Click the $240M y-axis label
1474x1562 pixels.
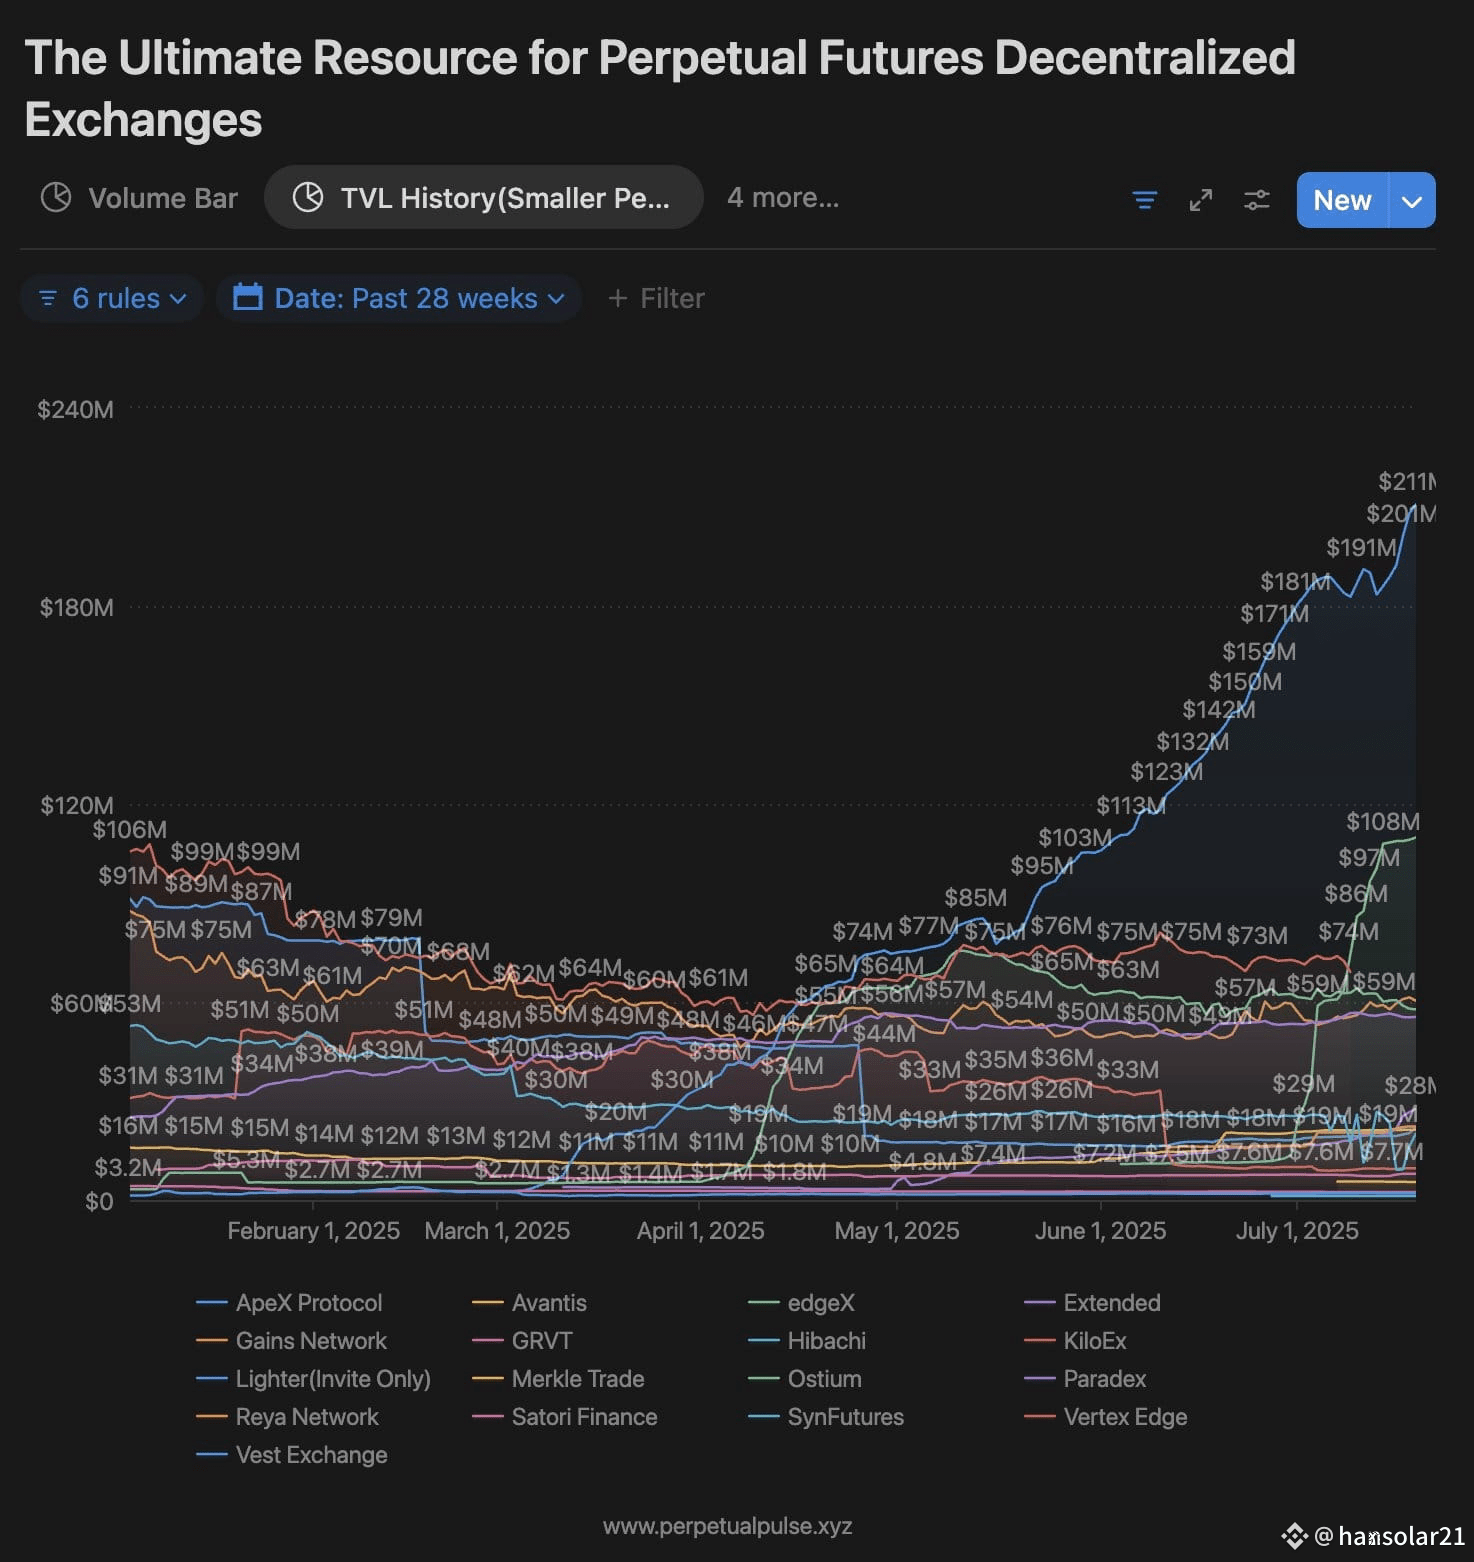tap(75, 410)
